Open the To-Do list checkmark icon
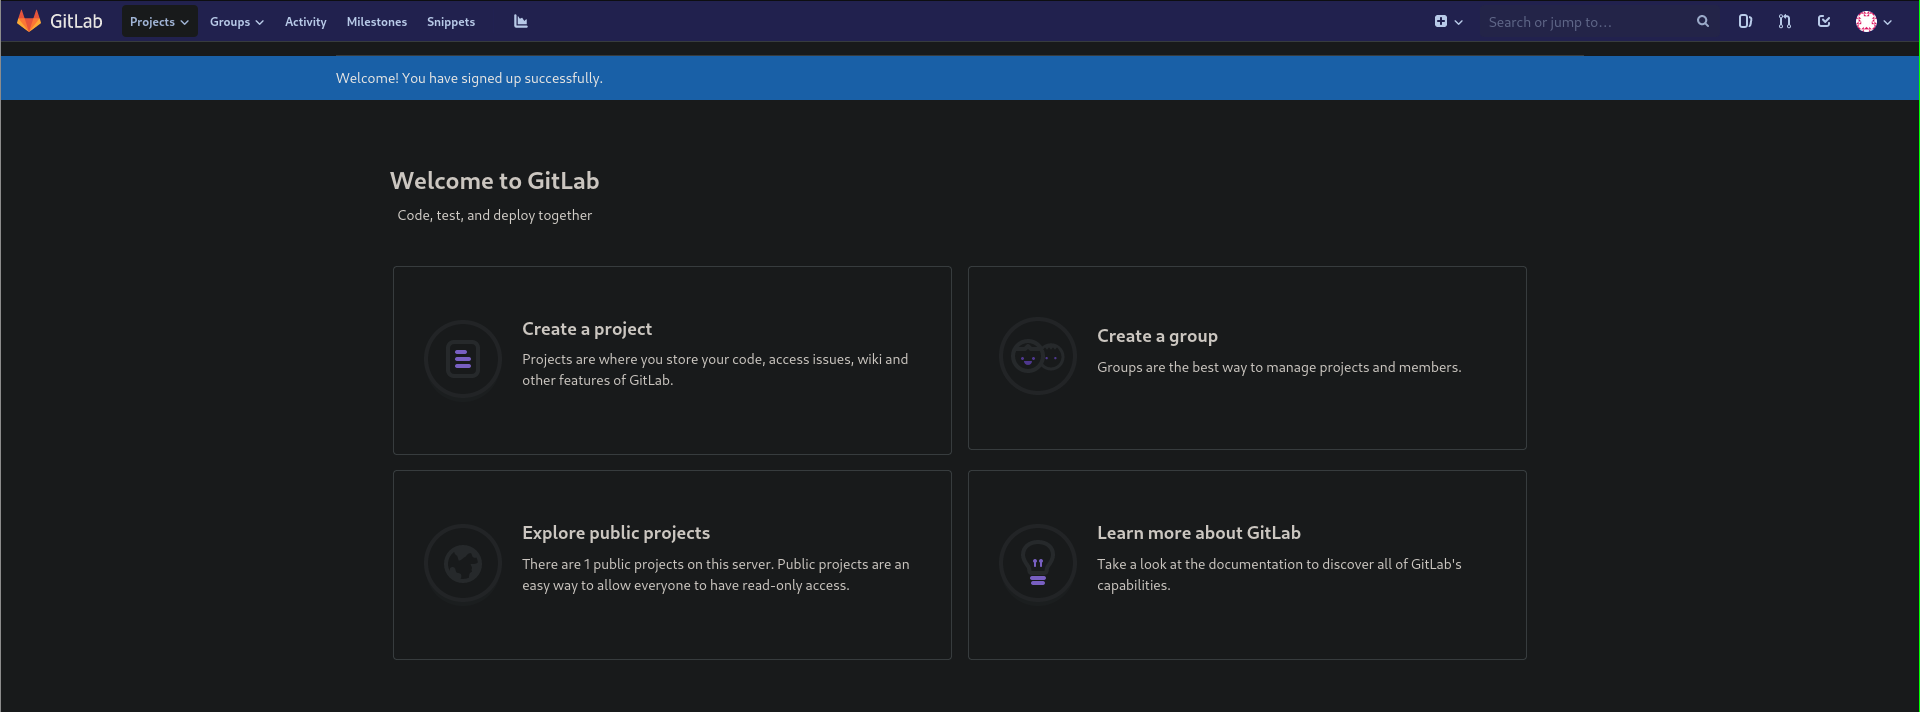 1824,21
